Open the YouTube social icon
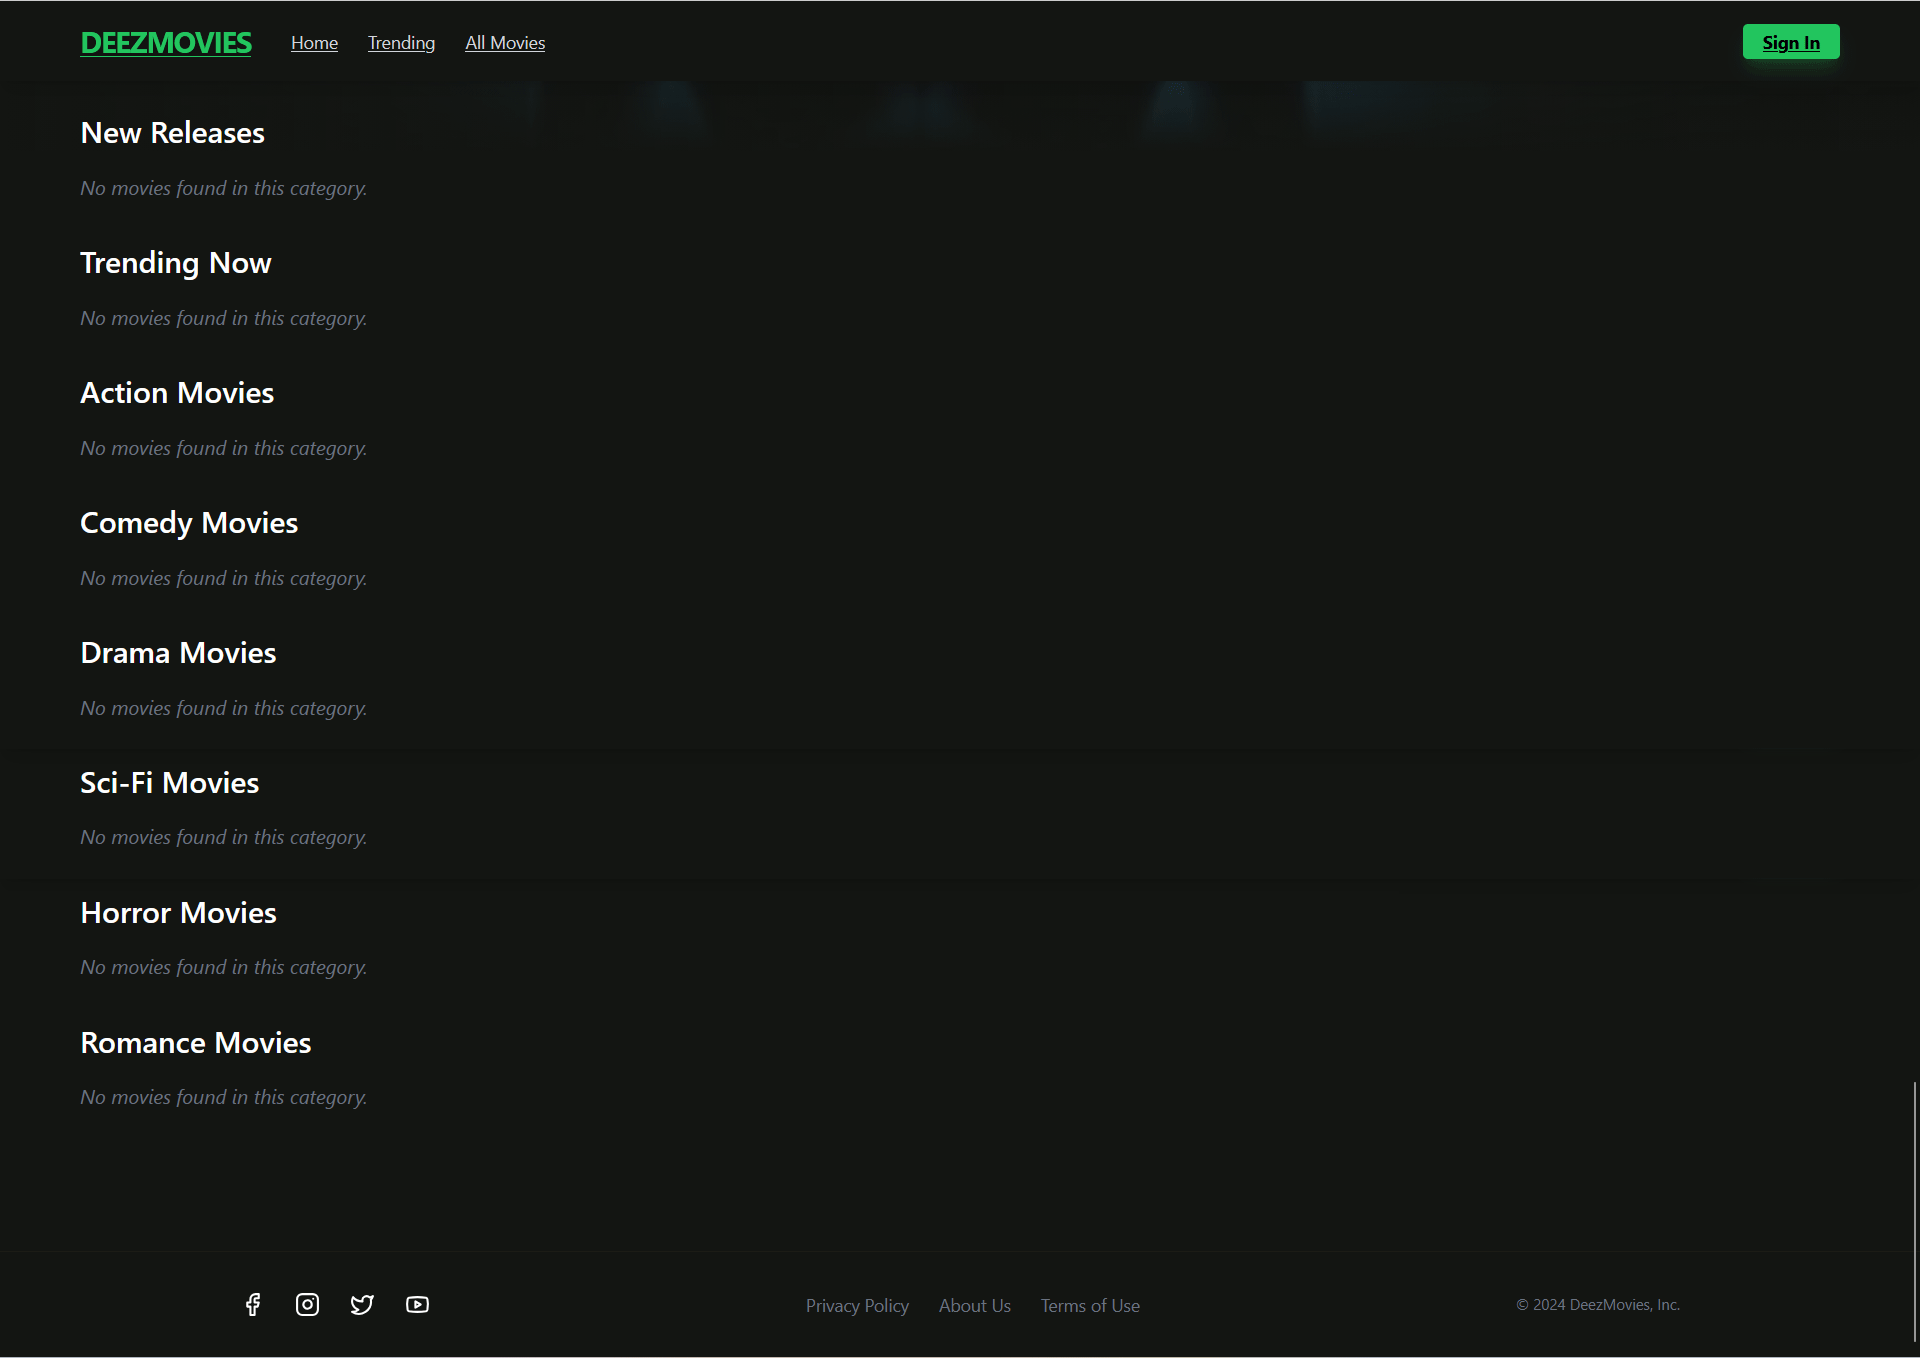 [417, 1304]
